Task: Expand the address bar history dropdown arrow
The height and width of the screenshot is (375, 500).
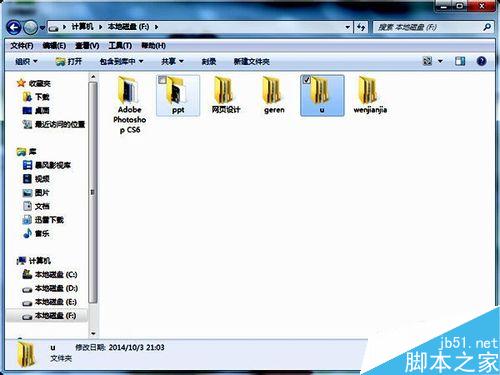Action: pos(347,27)
